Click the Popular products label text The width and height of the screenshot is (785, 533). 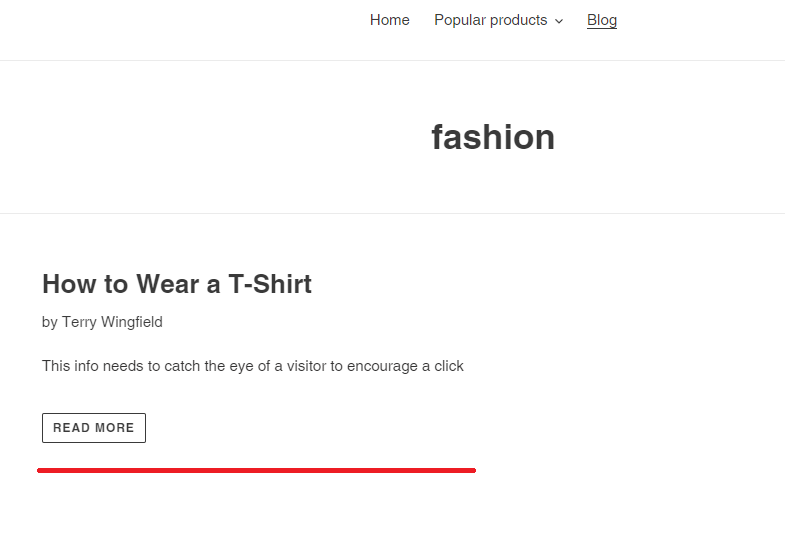pos(491,20)
